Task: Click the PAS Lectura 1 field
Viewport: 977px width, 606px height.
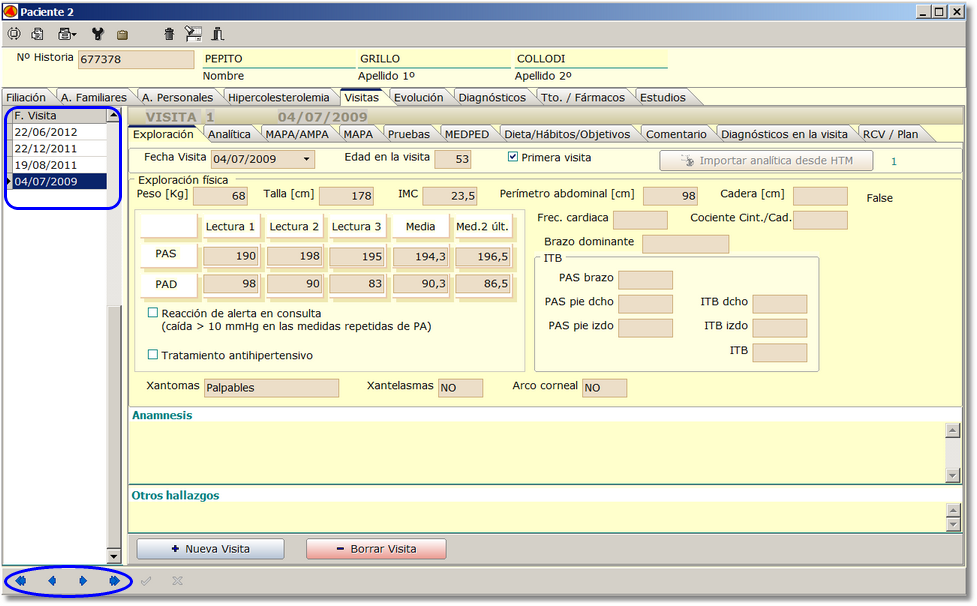Action: click(x=231, y=256)
